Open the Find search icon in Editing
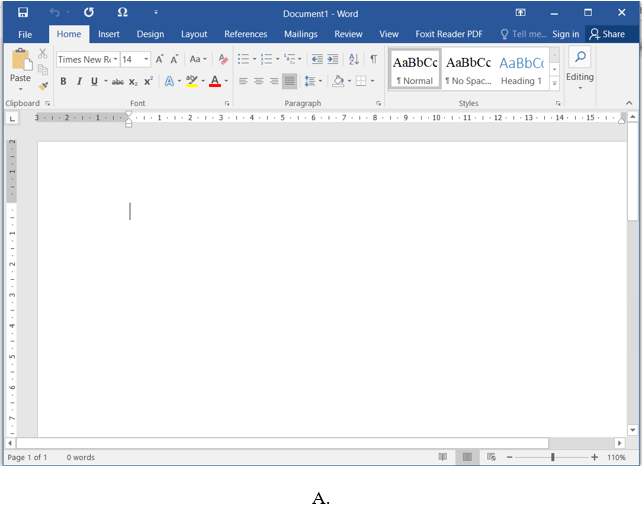The width and height of the screenshot is (642, 507). pos(579,58)
